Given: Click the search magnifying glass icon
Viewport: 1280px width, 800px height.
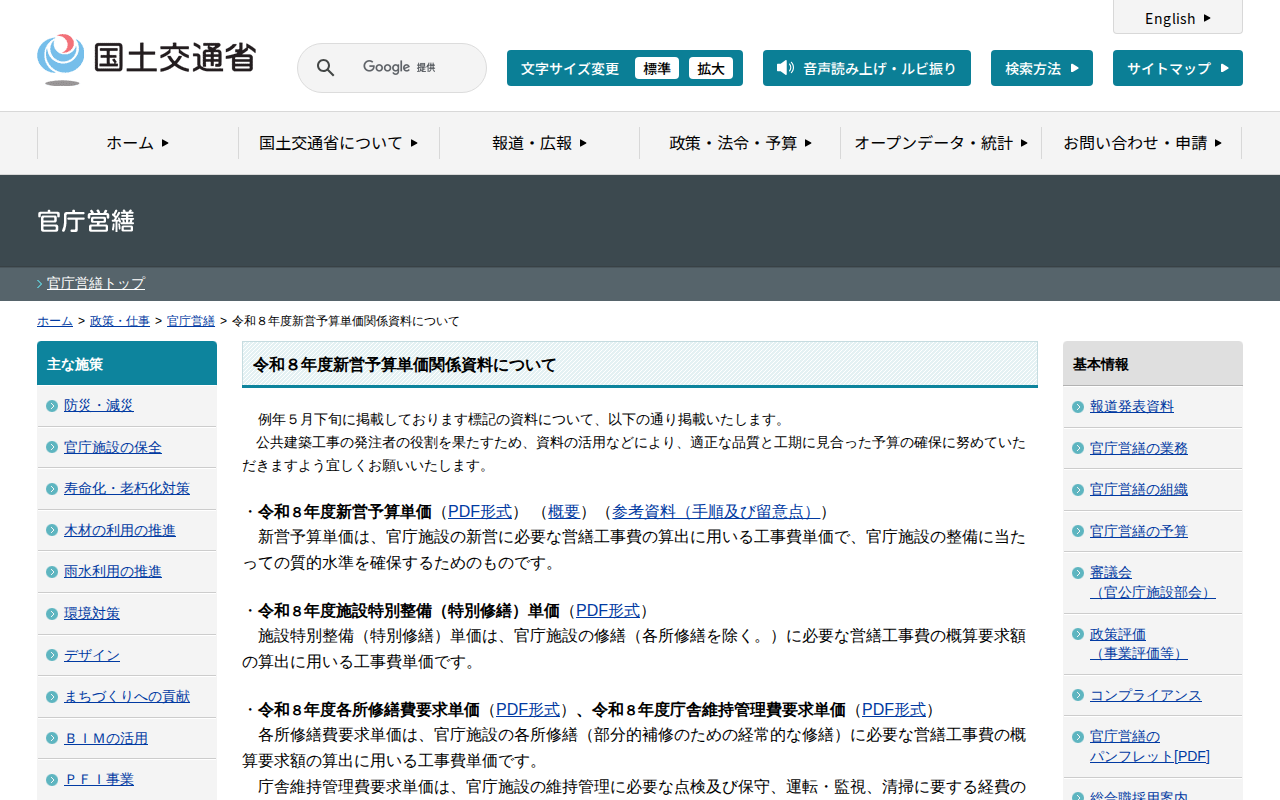Looking at the screenshot, I should click(325, 68).
